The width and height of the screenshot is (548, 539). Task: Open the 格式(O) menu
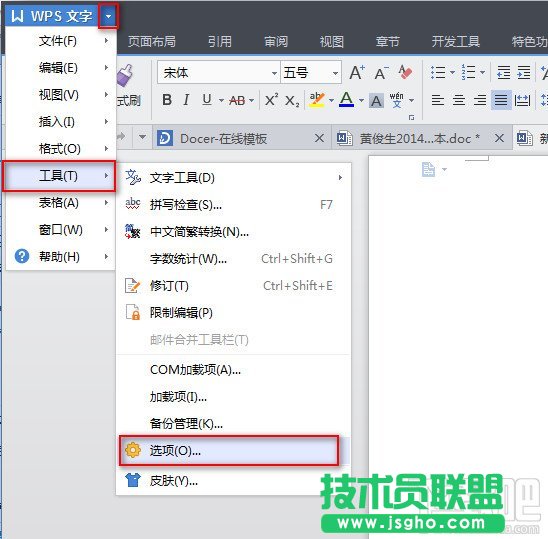click(x=60, y=149)
